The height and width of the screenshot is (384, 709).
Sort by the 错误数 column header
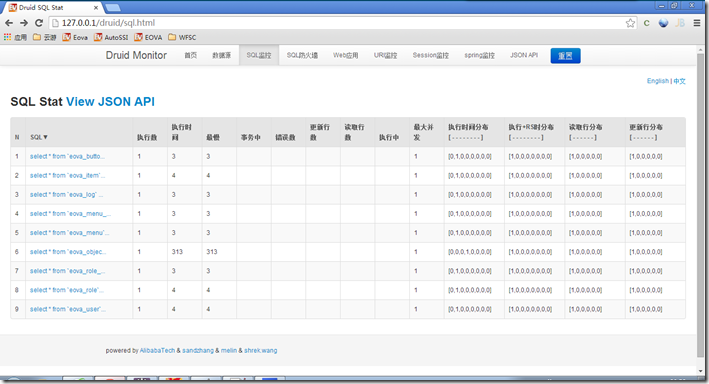[x=285, y=137]
